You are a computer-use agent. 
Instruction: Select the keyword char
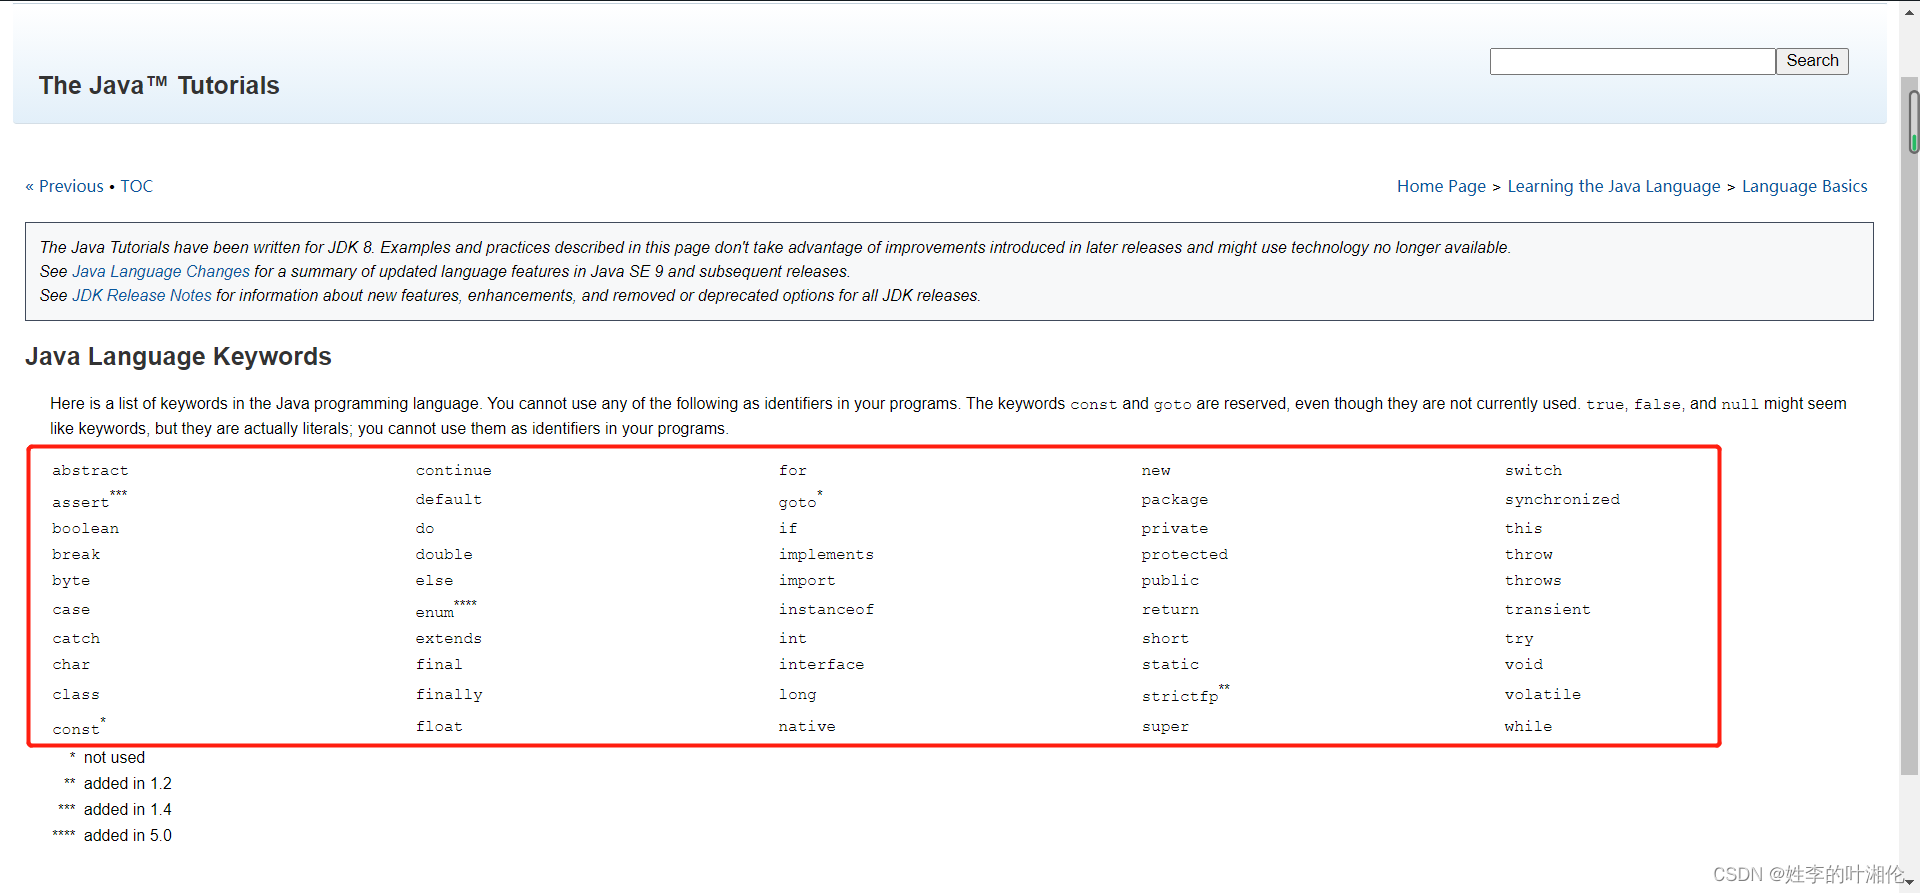[71, 664]
